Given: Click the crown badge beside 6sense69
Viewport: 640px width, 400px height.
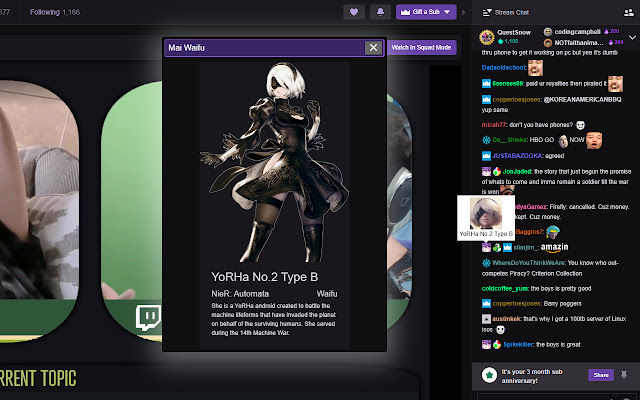Looking at the screenshot, I should [486, 84].
